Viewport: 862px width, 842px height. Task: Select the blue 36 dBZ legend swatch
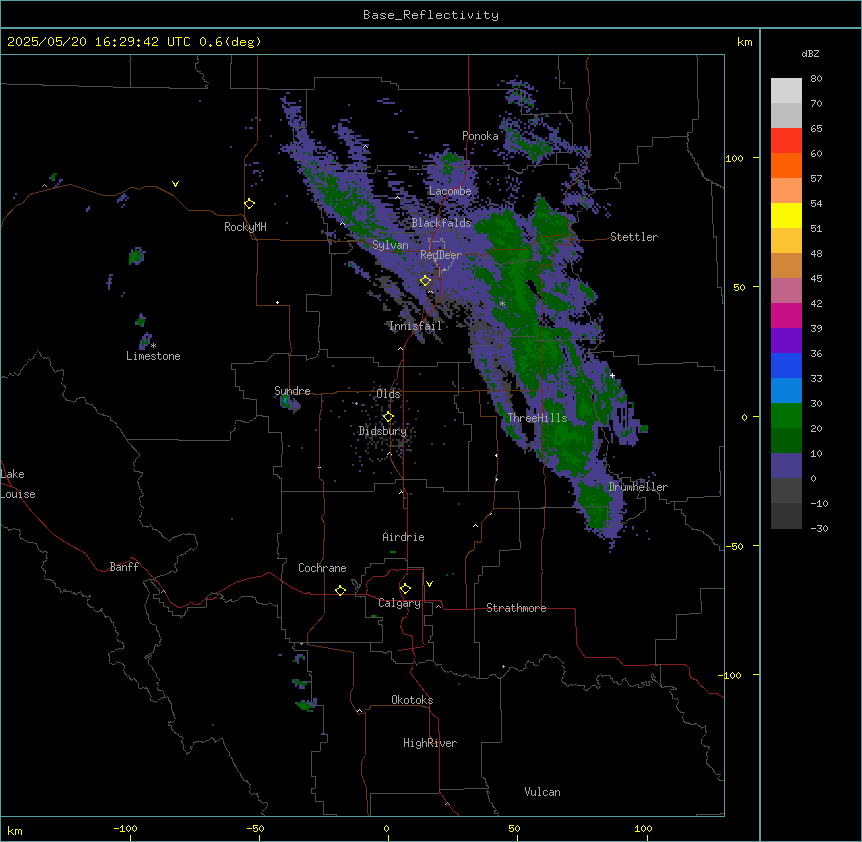pos(786,365)
